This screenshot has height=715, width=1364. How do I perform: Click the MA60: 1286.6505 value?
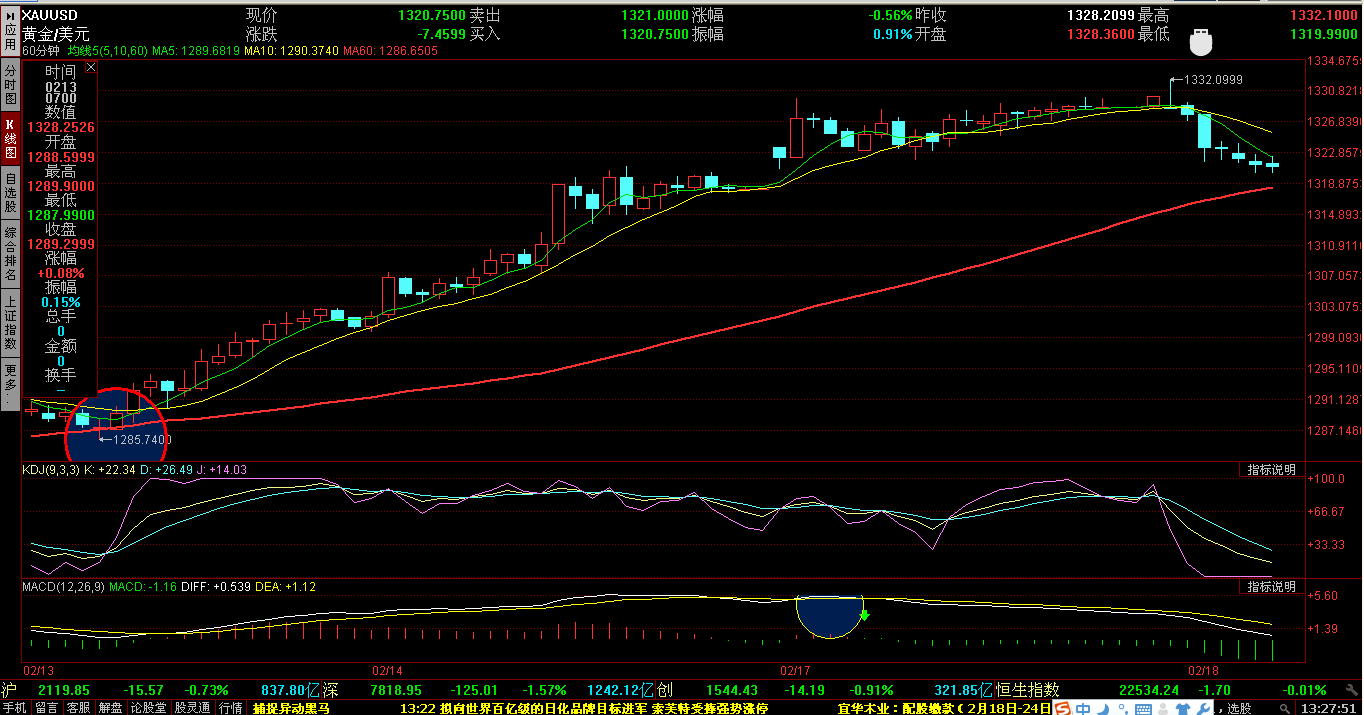[x=391, y=50]
